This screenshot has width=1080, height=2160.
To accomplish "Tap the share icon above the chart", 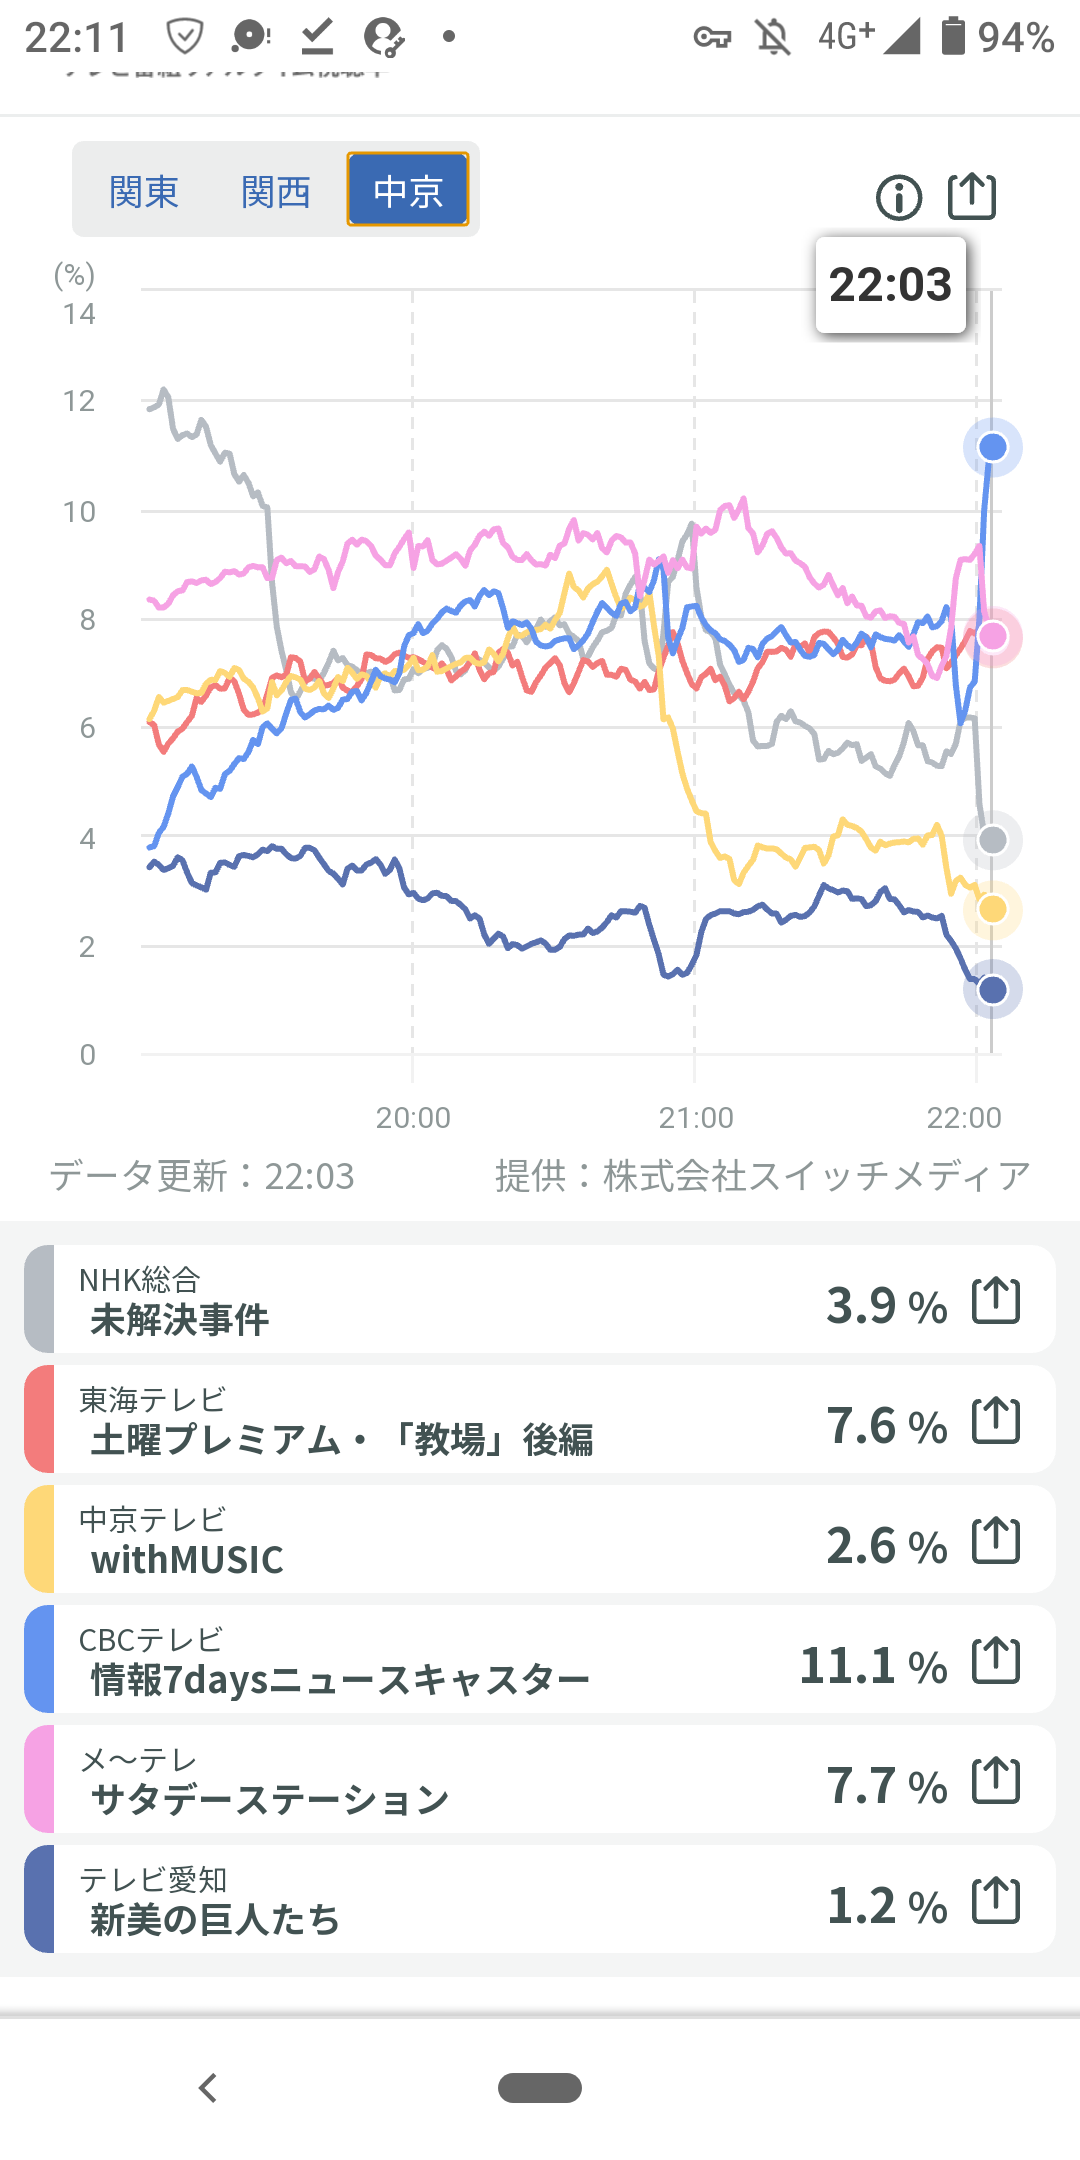I will [972, 196].
